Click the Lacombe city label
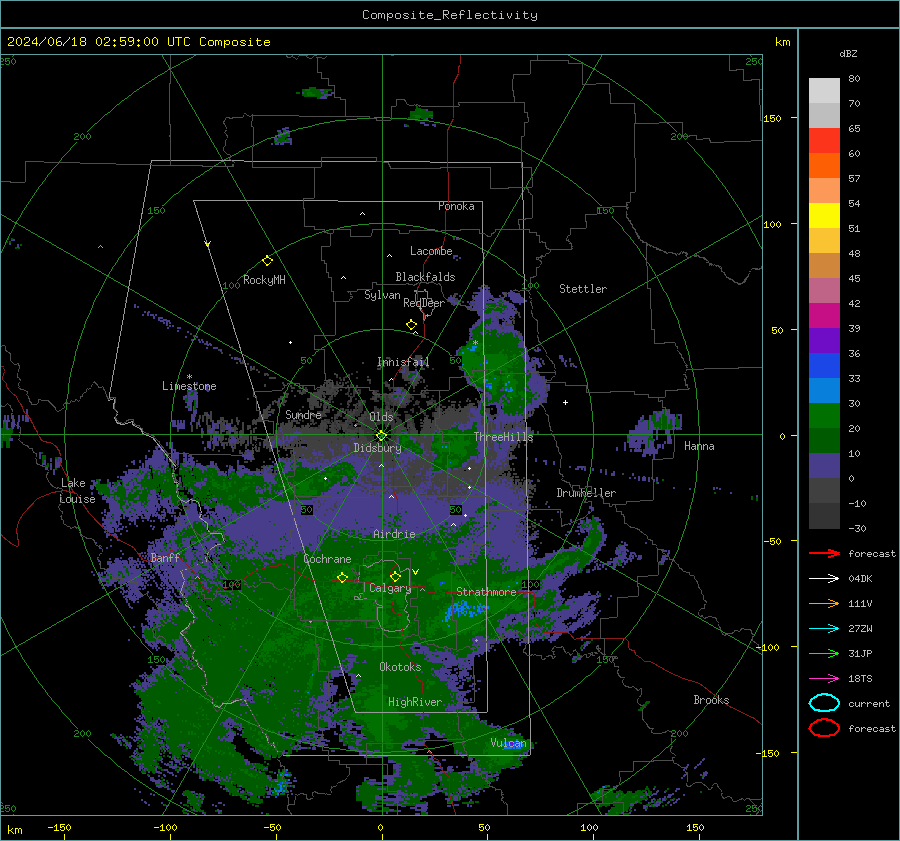Viewport: 900px width, 841px height. 431,251
